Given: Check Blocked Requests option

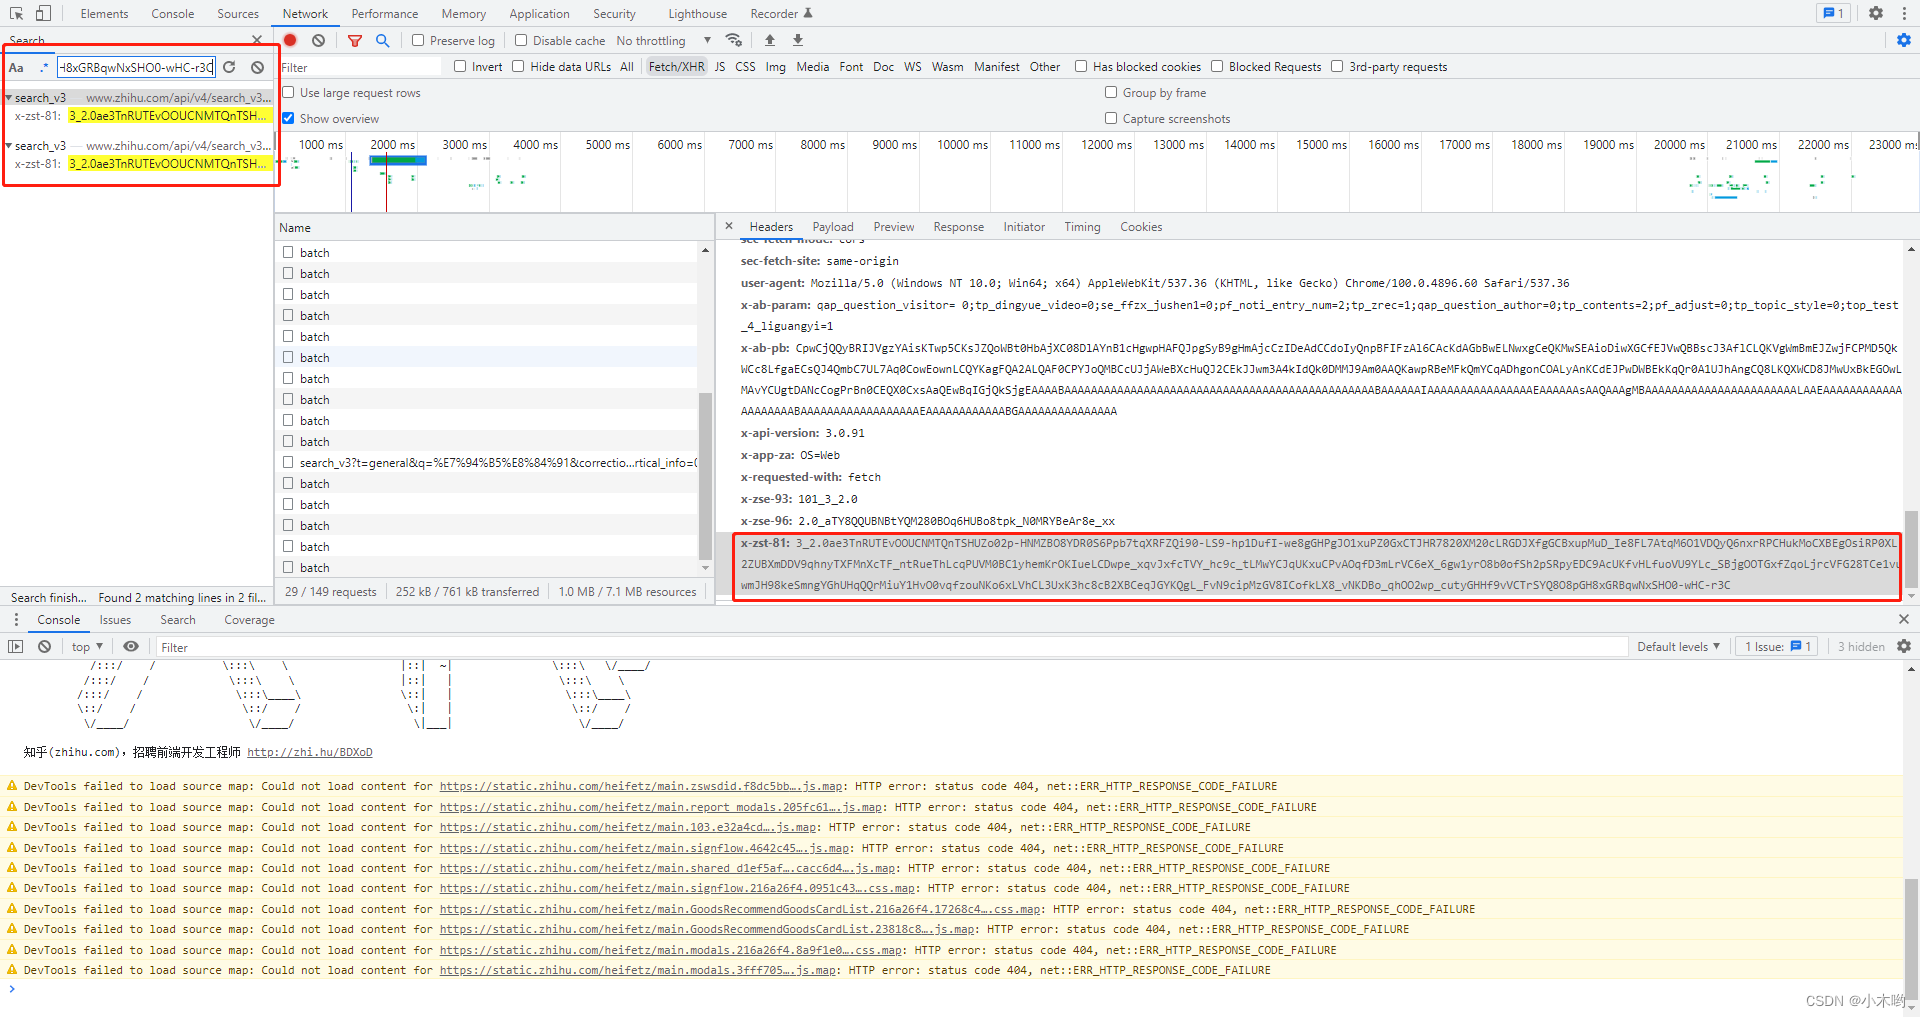Looking at the screenshot, I should tap(1217, 66).
